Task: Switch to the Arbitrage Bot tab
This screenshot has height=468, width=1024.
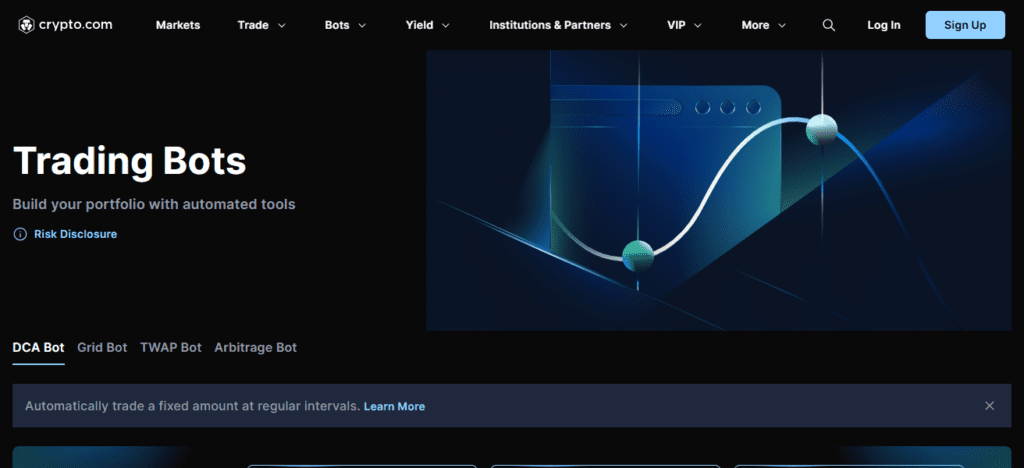Action: coord(255,348)
